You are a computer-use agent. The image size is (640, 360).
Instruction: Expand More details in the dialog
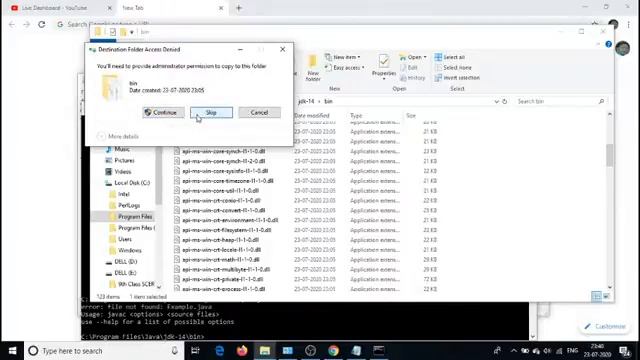(x=118, y=136)
